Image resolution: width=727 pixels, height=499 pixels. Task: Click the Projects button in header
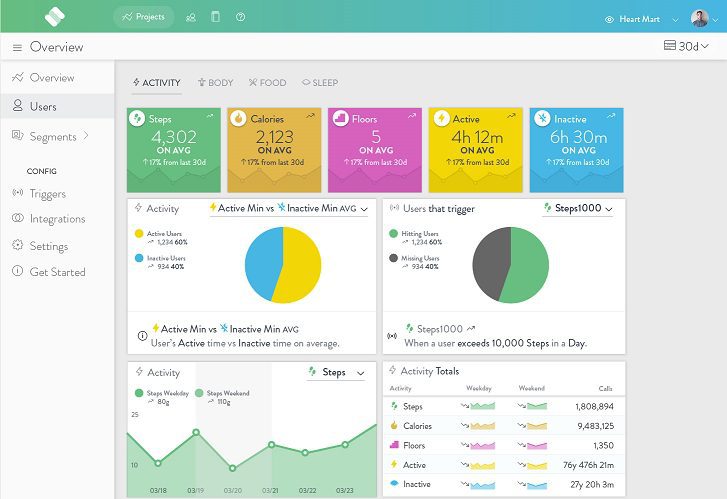pos(144,17)
